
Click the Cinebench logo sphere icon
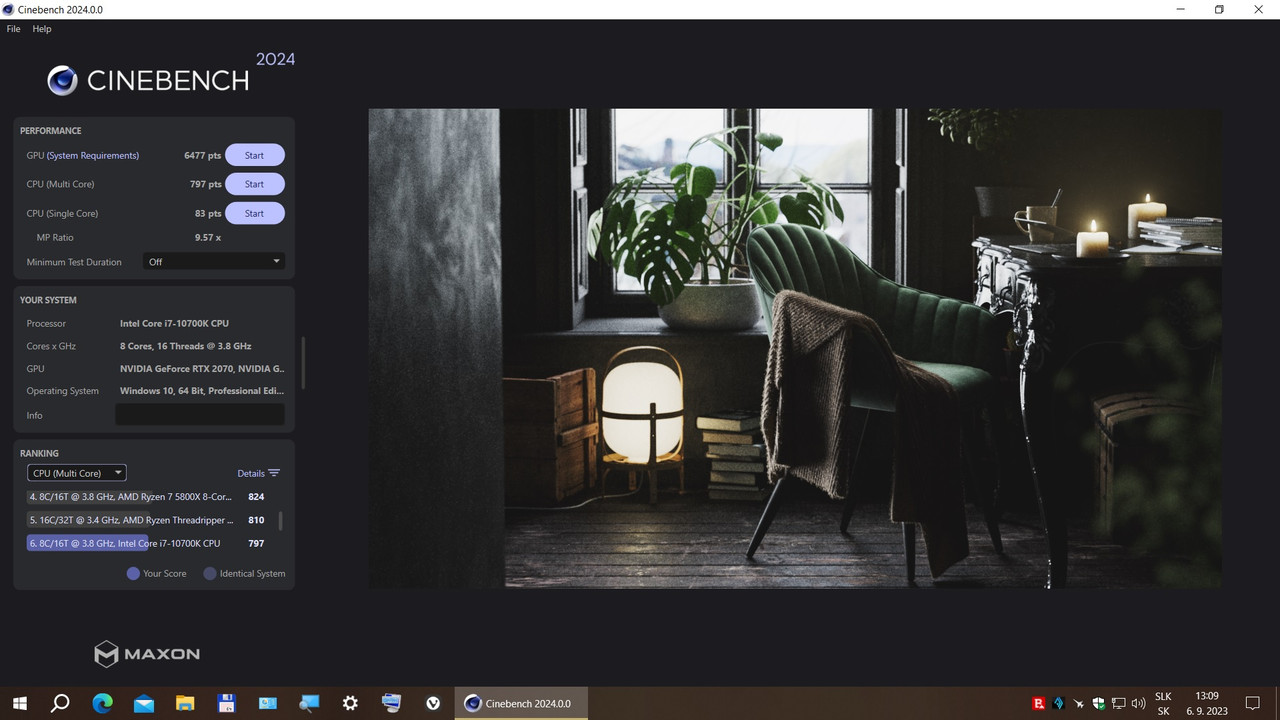(63, 80)
